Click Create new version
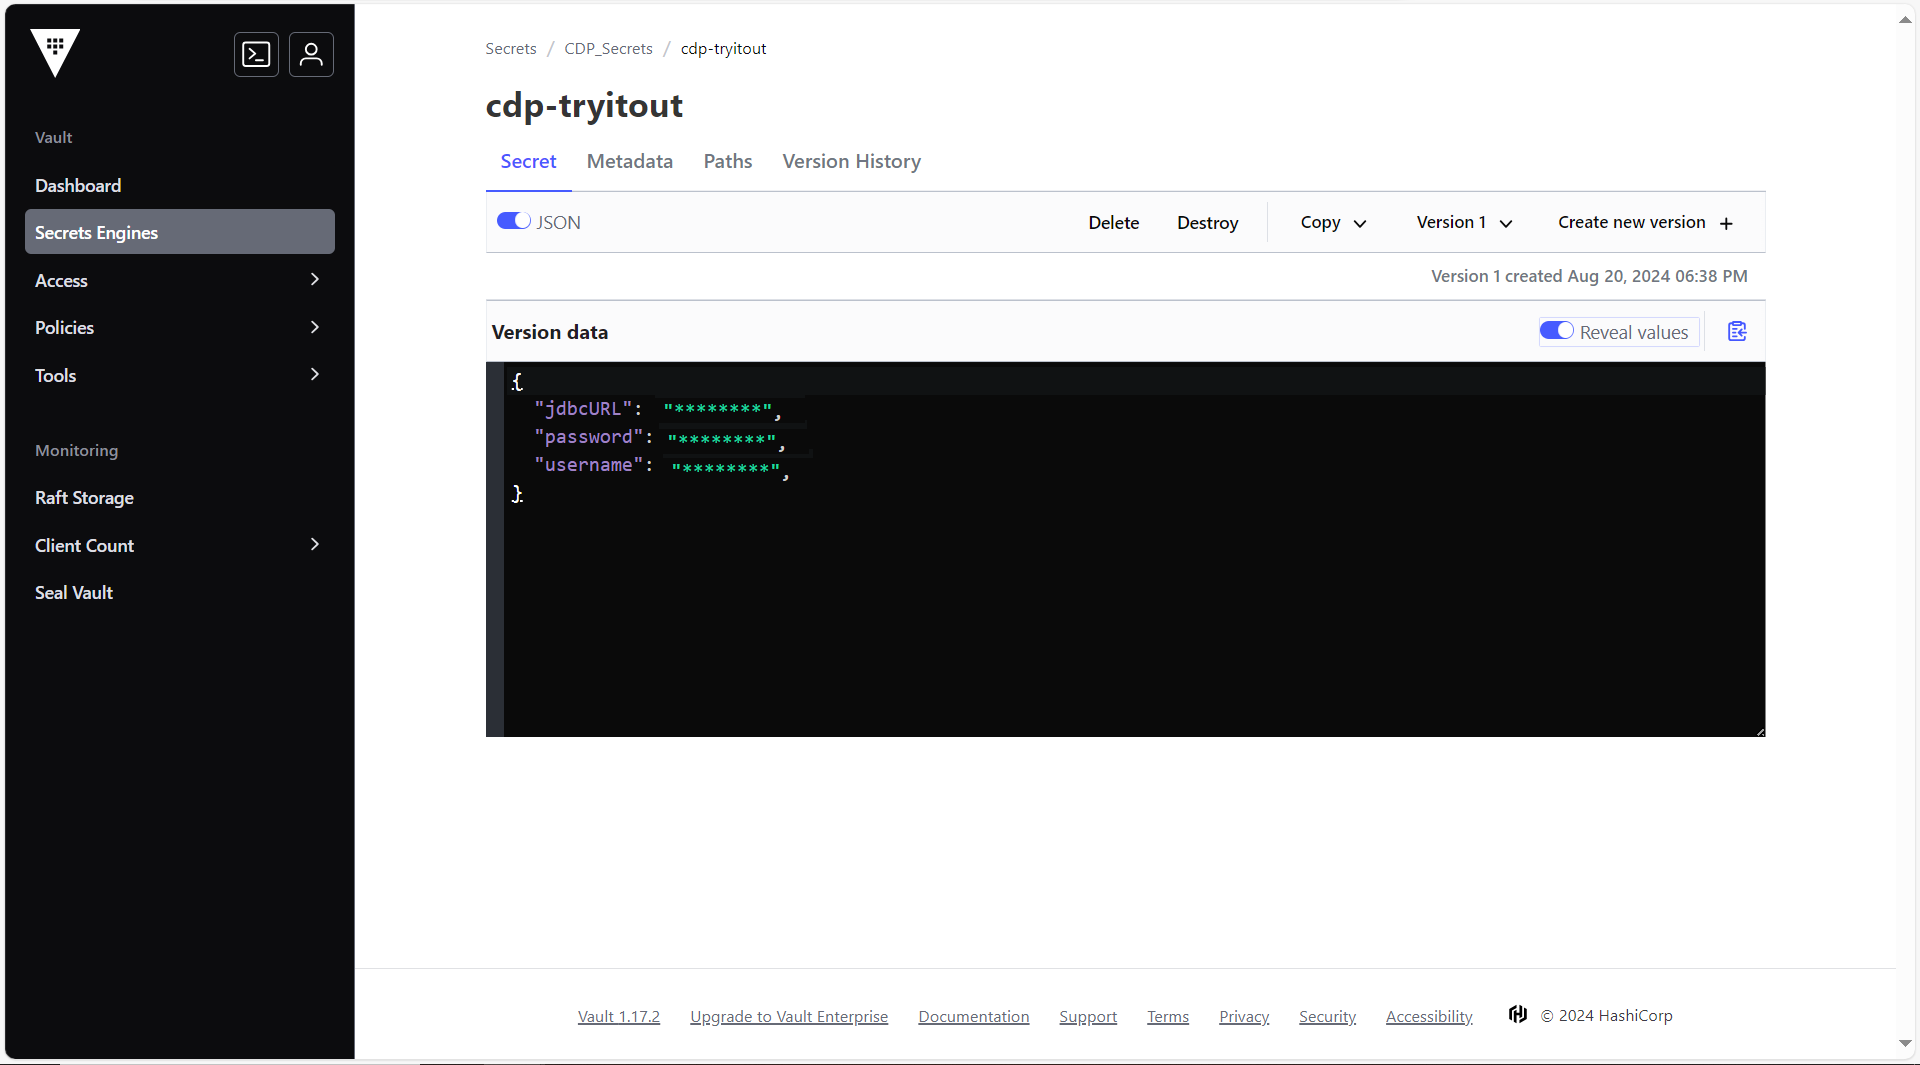1920x1065 pixels. tap(1645, 222)
